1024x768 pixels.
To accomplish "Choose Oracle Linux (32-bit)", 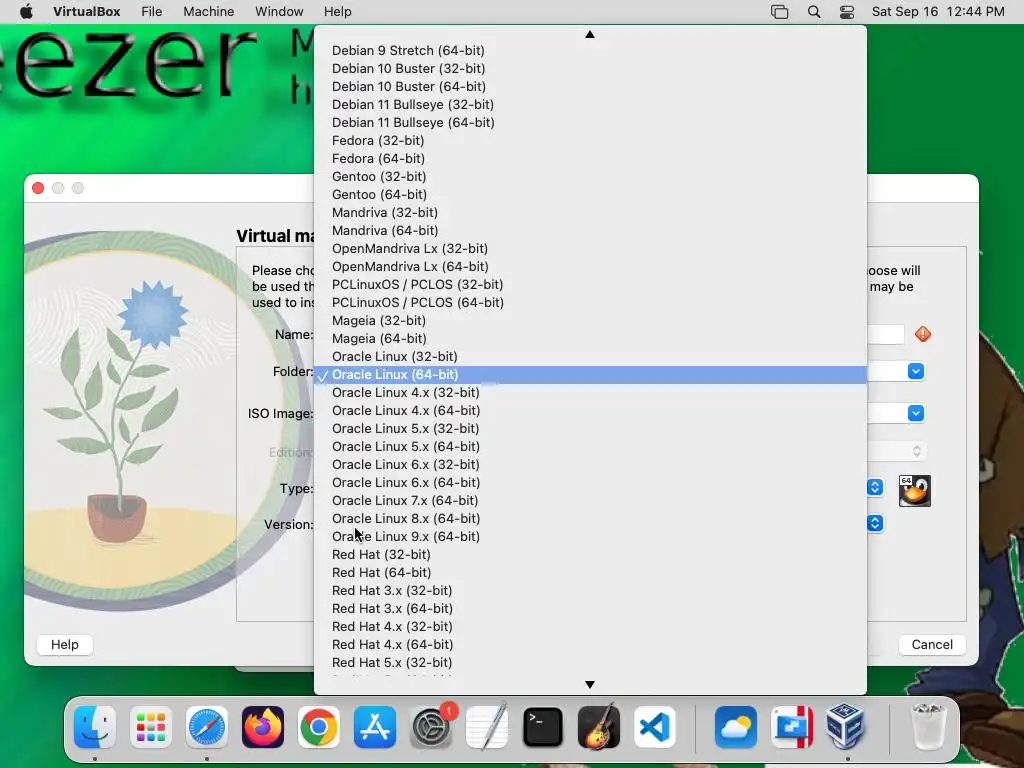I will pos(590,357).
